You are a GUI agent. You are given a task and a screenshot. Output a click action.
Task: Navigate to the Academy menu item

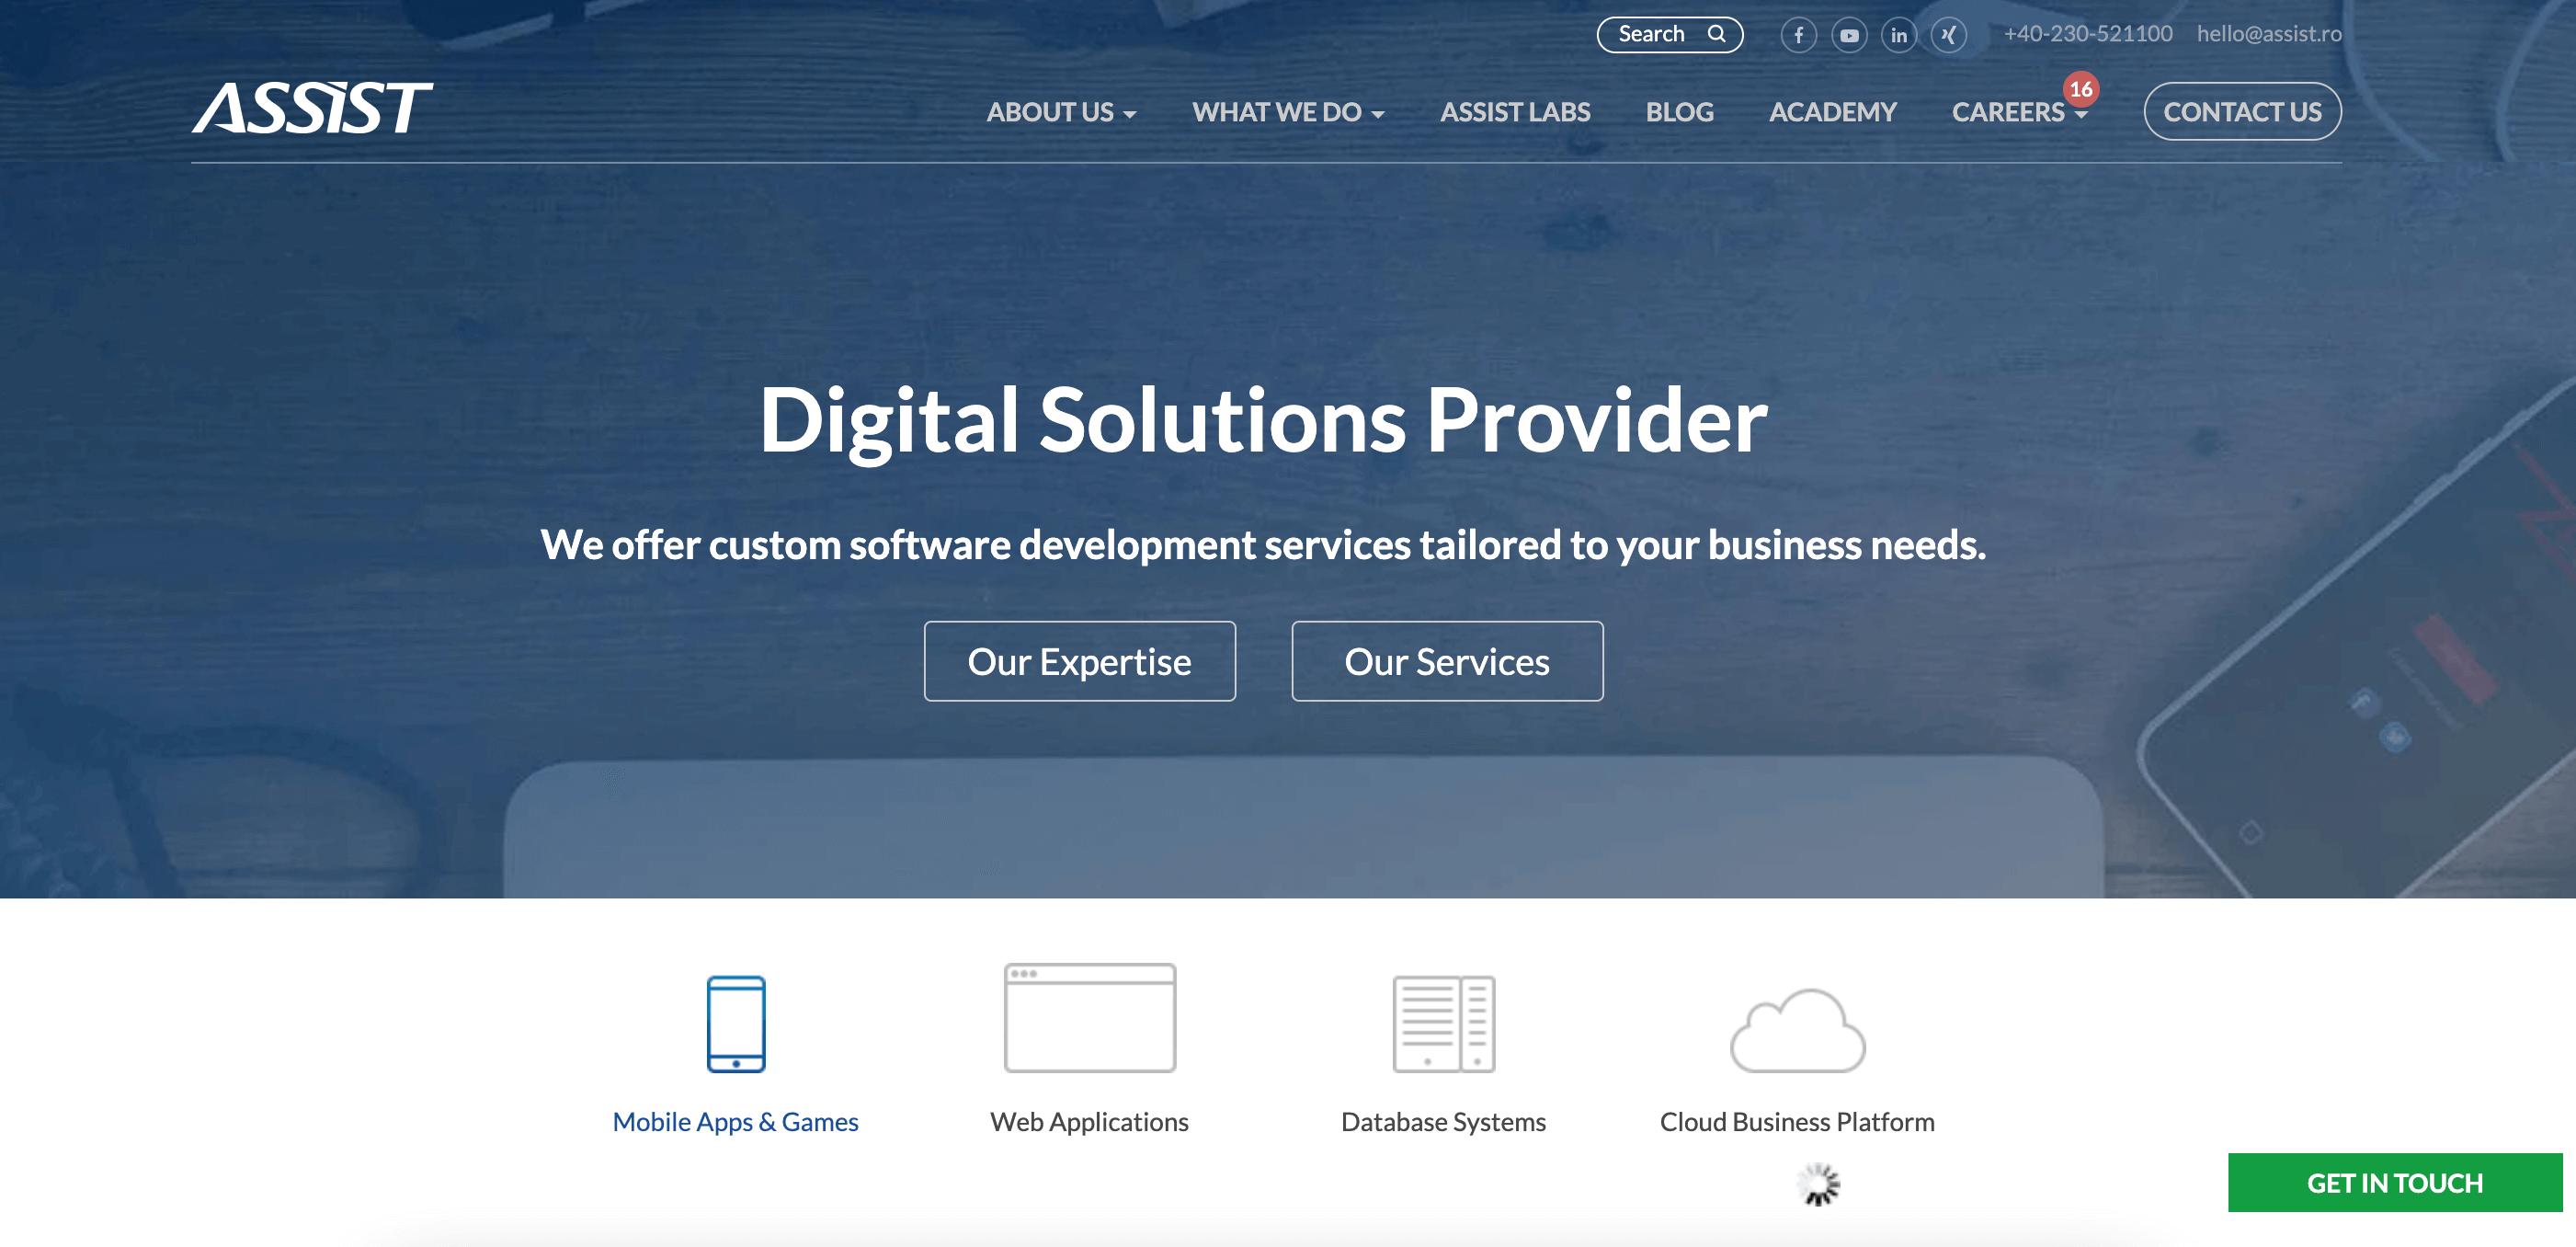(1833, 110)
